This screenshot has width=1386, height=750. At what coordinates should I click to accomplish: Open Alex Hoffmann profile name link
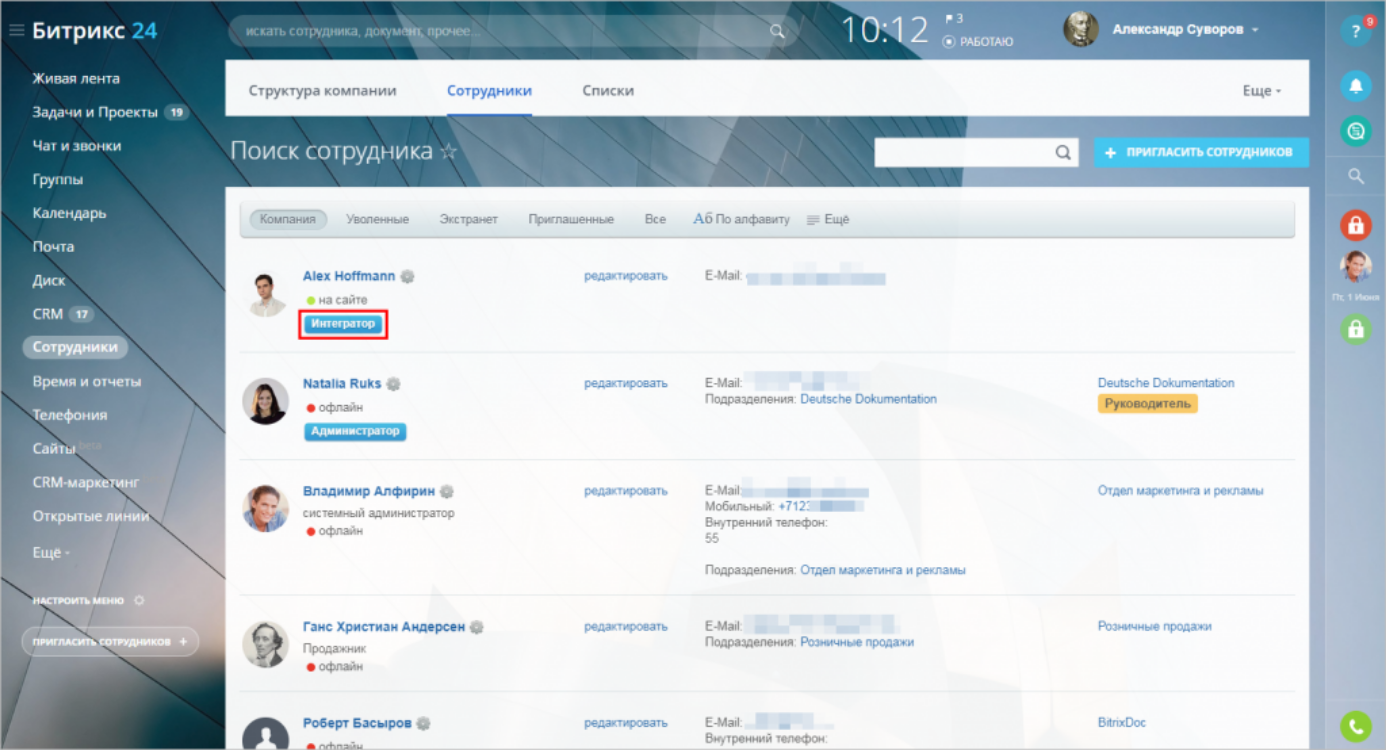coord(349,276)
